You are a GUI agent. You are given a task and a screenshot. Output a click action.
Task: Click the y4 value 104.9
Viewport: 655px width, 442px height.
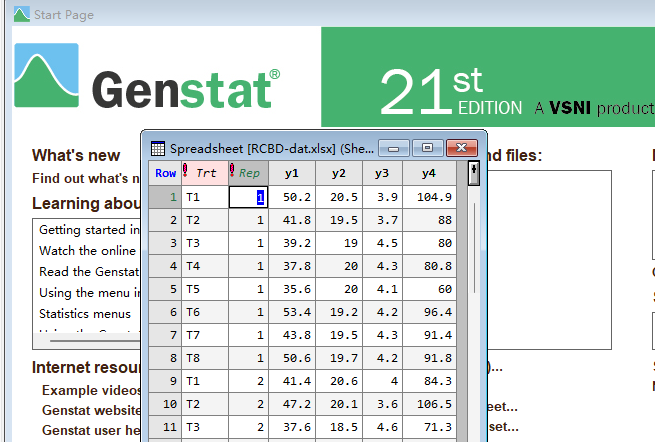(x=429, y=197)
